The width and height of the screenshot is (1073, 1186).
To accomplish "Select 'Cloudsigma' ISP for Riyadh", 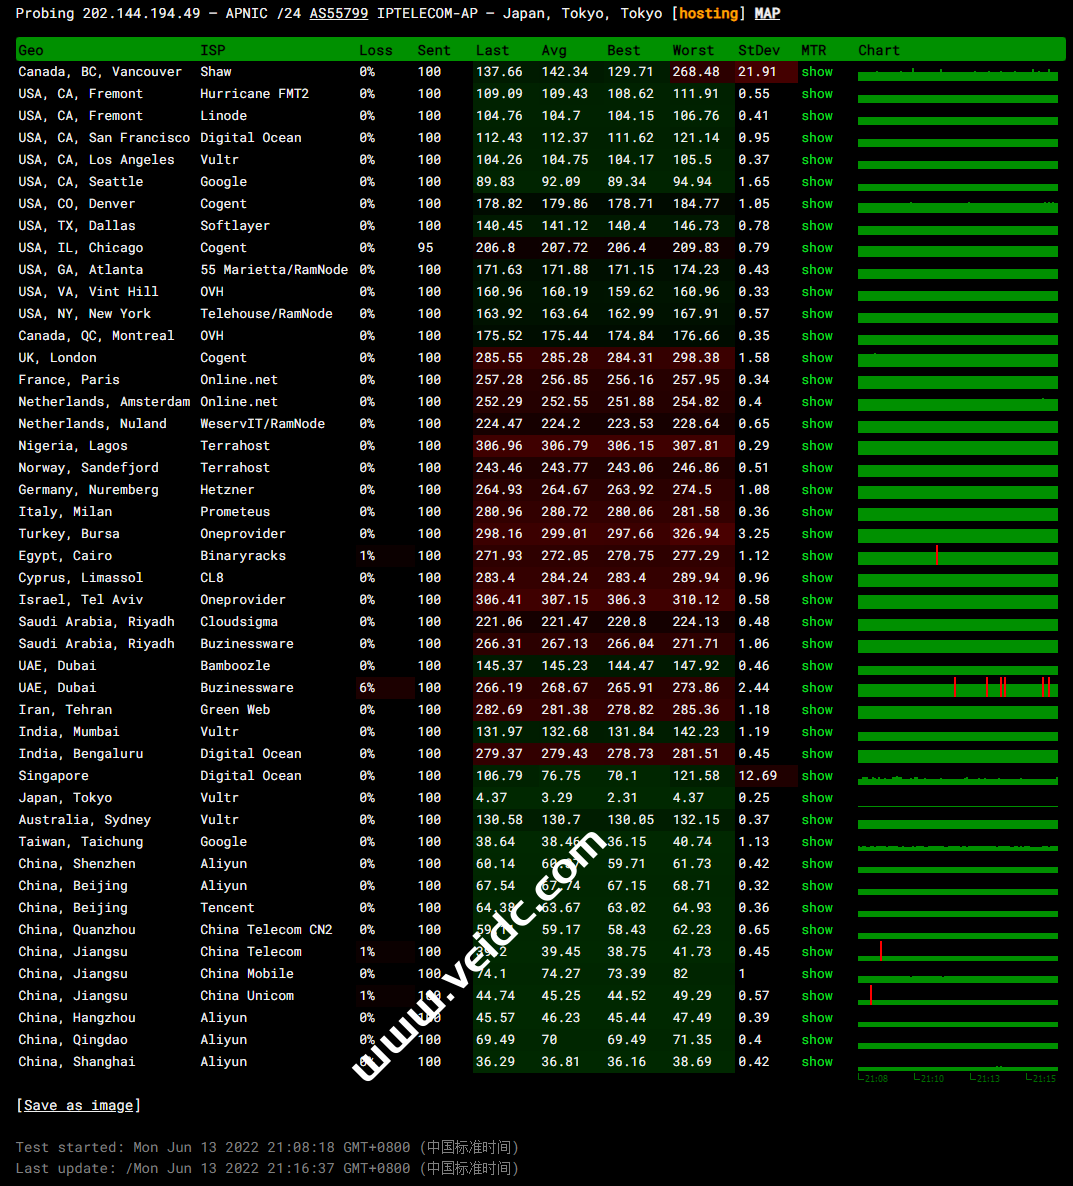I will coord(239,622).
